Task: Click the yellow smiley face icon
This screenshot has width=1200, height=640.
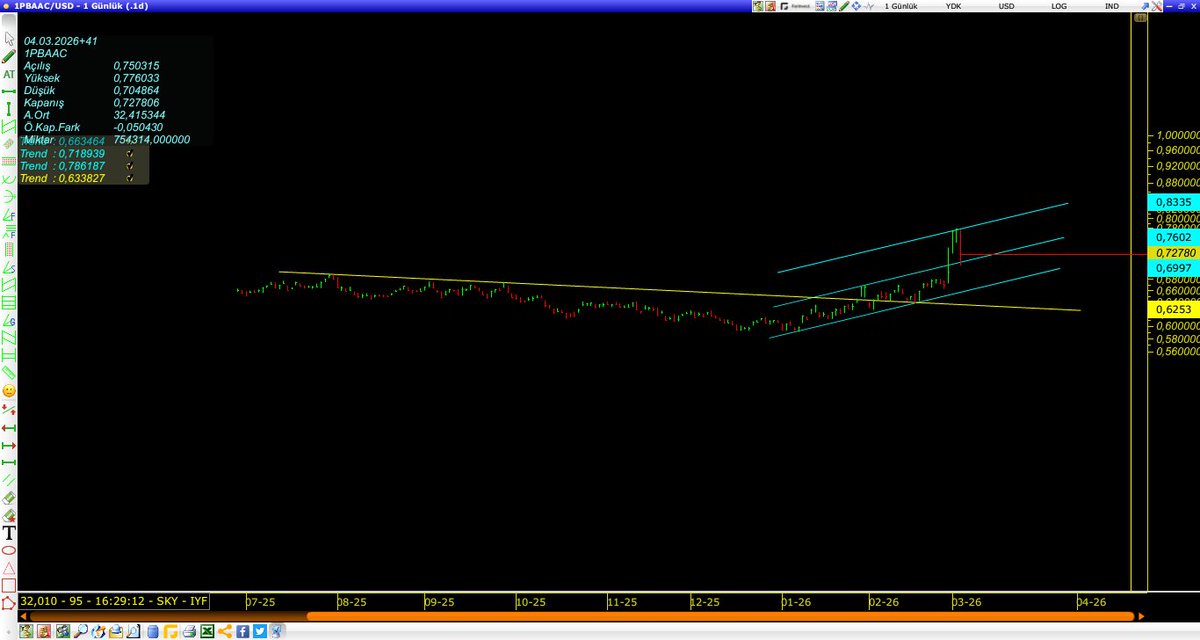Action: tap(9, 390)
